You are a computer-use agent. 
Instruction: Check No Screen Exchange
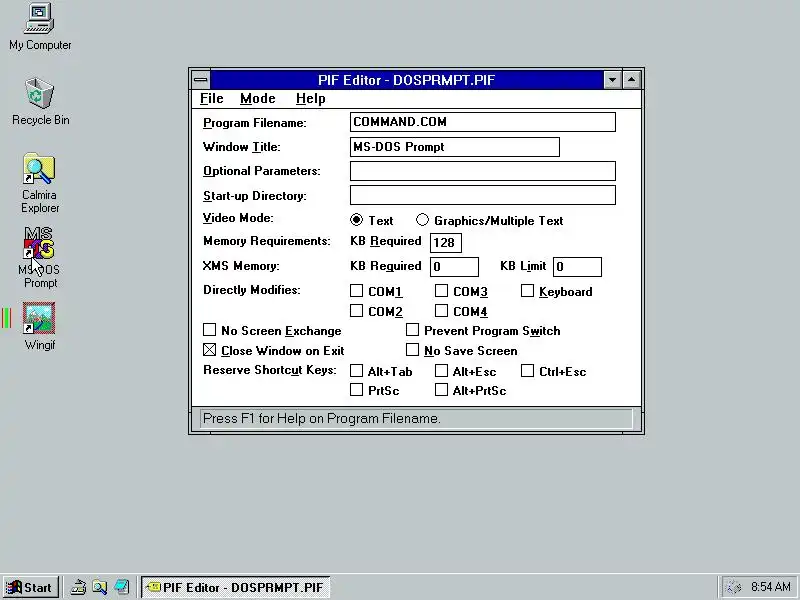pyautogui.click(x=210, y=330)
